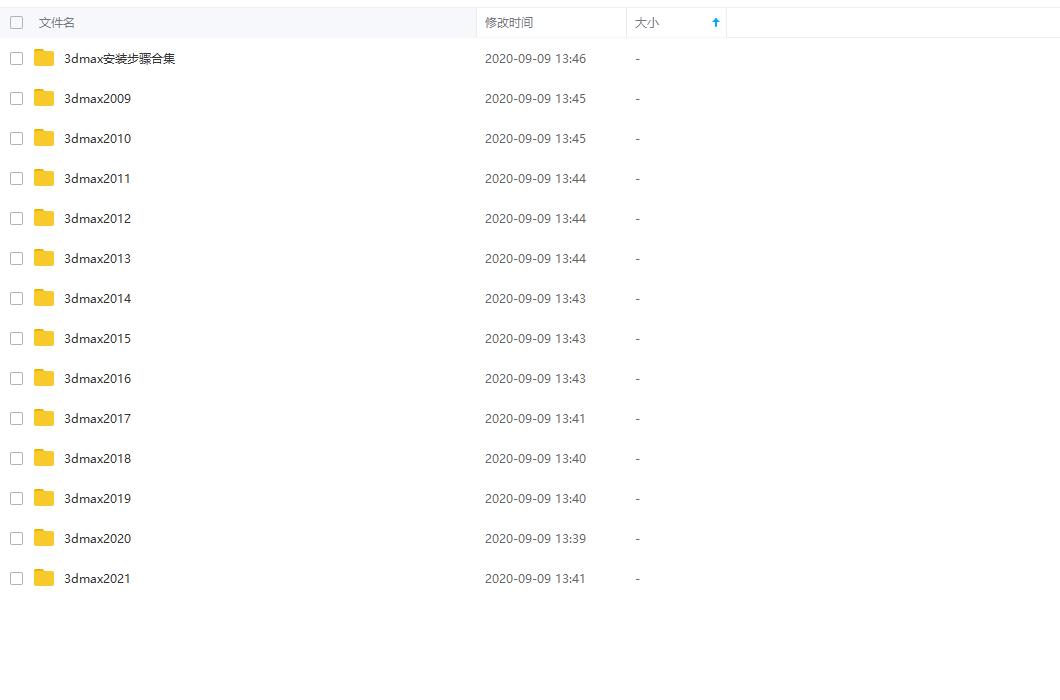Open the 3dmax2012 folder name
1060x700 pixels.
97,218
